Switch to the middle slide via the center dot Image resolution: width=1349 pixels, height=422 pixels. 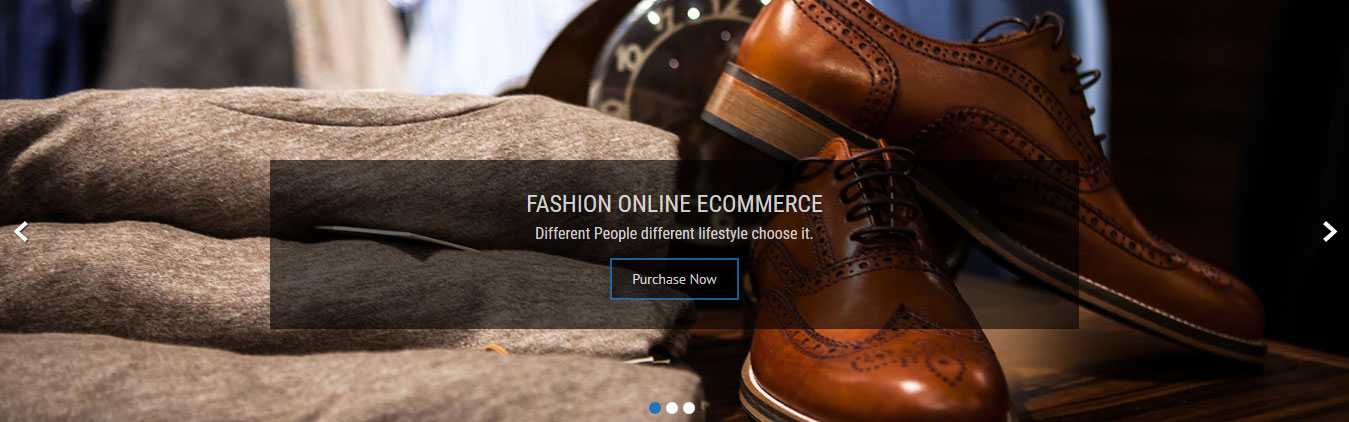click(x=672, y=408)
